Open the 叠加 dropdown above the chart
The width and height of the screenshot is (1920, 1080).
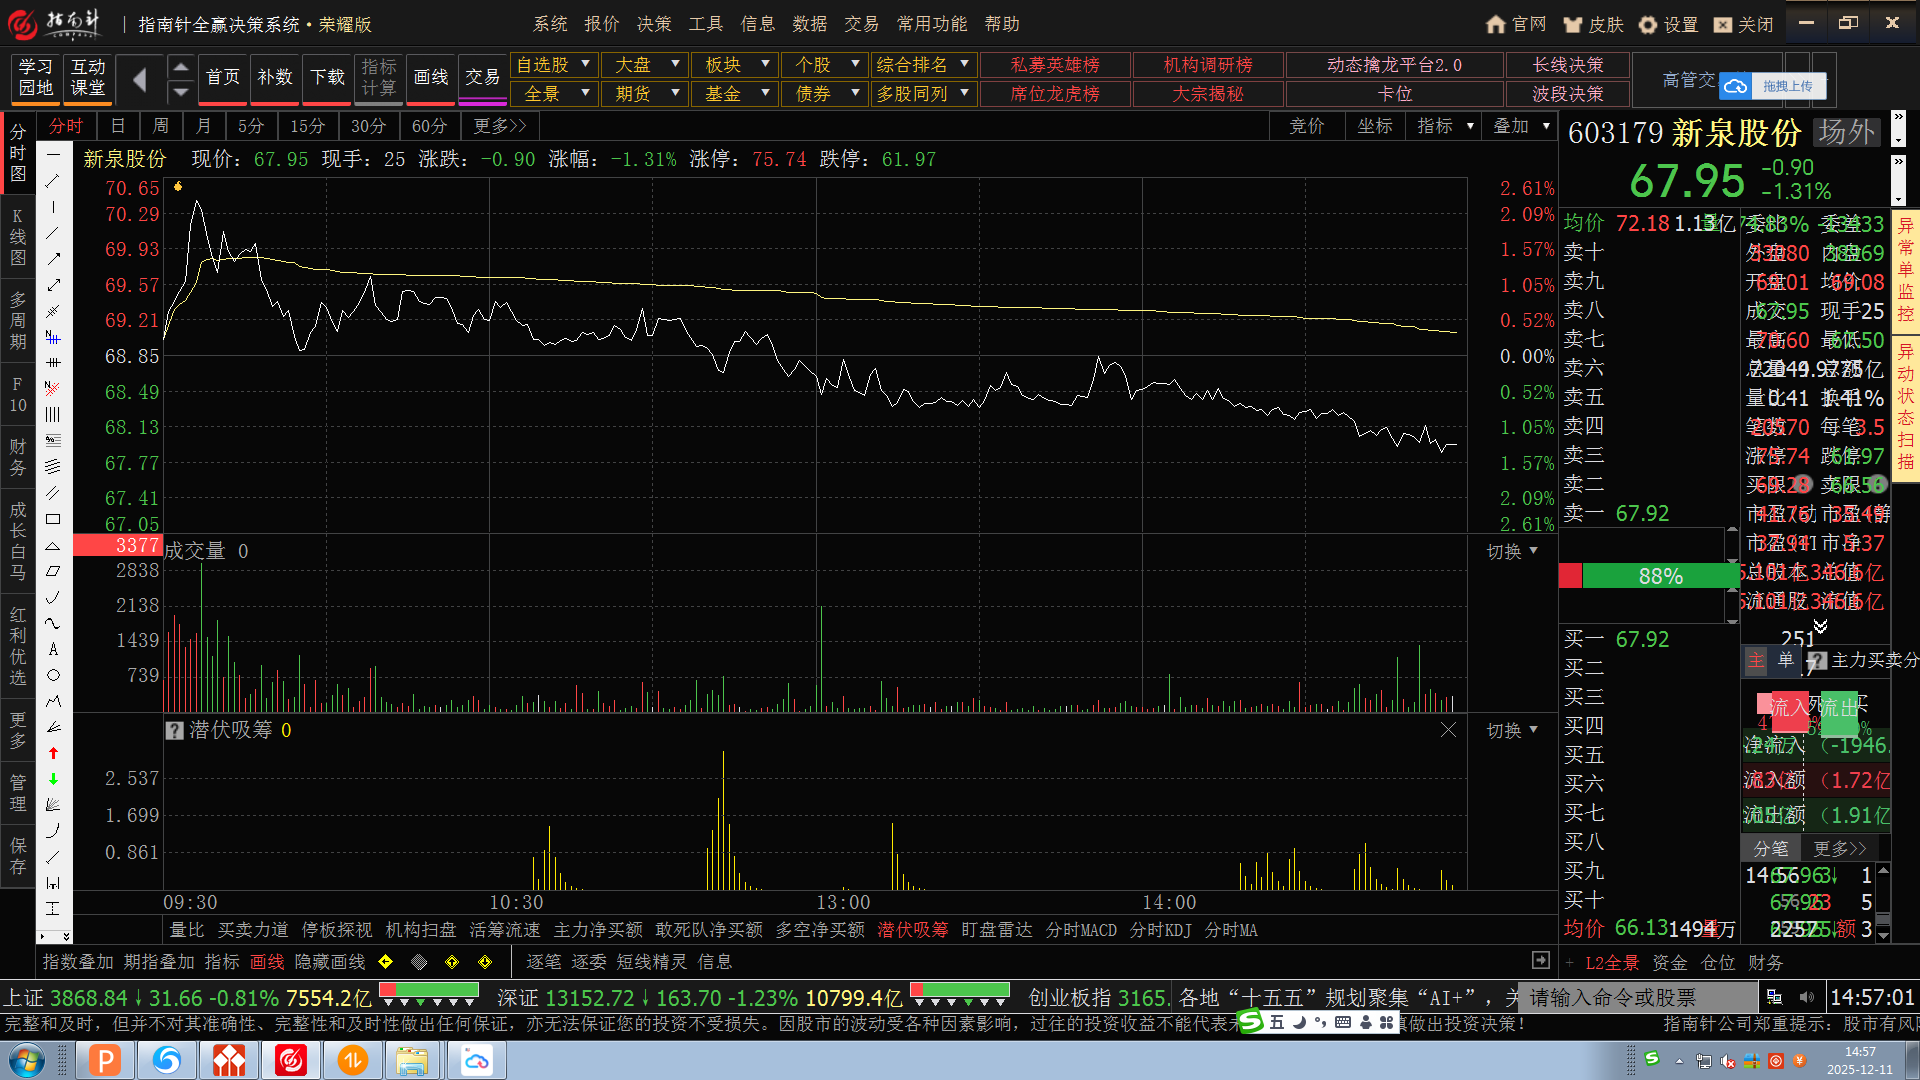click(x=1520, y=126)
